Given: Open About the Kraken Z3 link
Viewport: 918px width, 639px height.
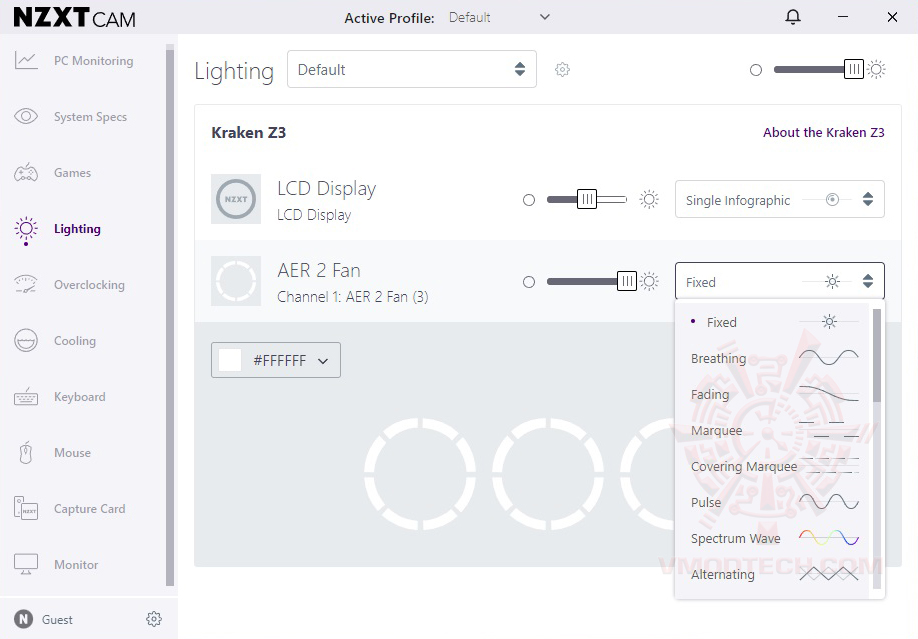Looking at the screenshot, I should (x=823, y=132).
